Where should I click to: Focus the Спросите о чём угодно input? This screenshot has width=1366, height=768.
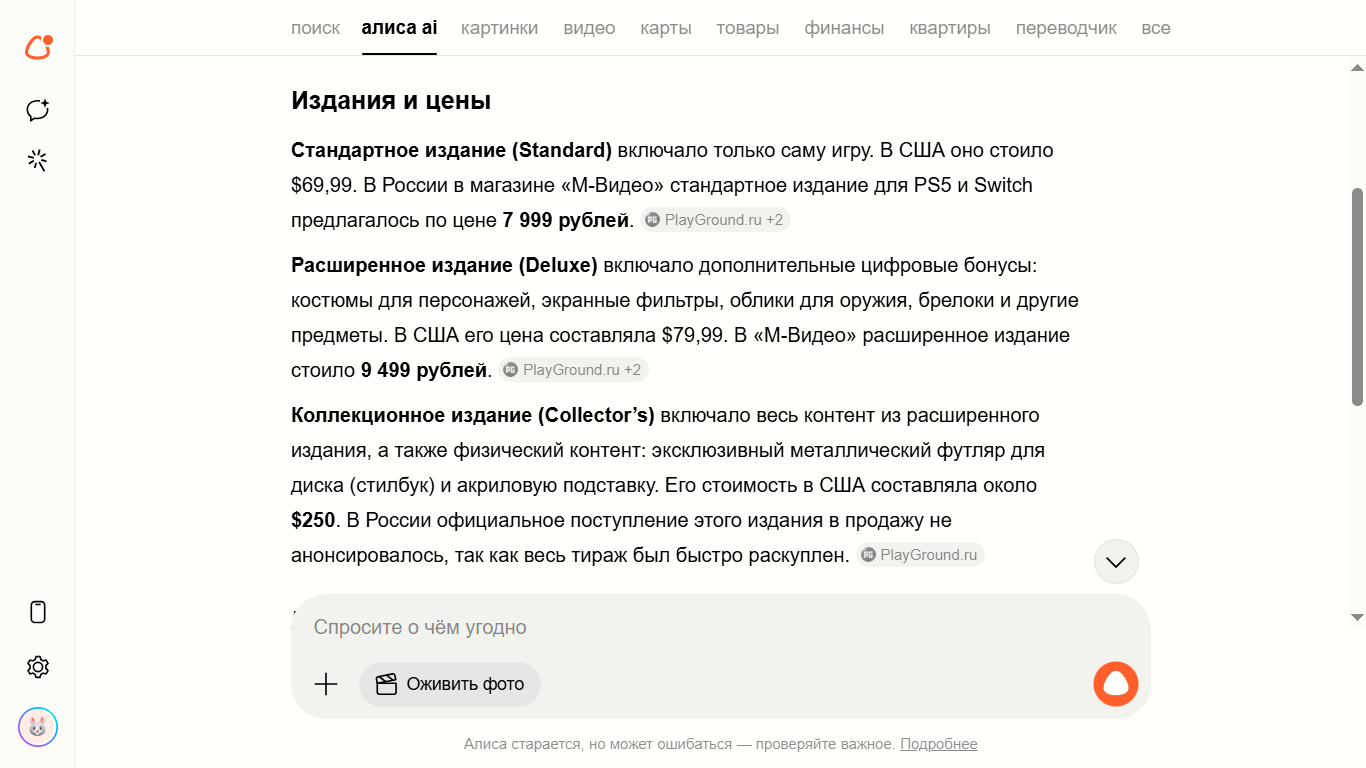pyautogui.click(x=700, y=627)
